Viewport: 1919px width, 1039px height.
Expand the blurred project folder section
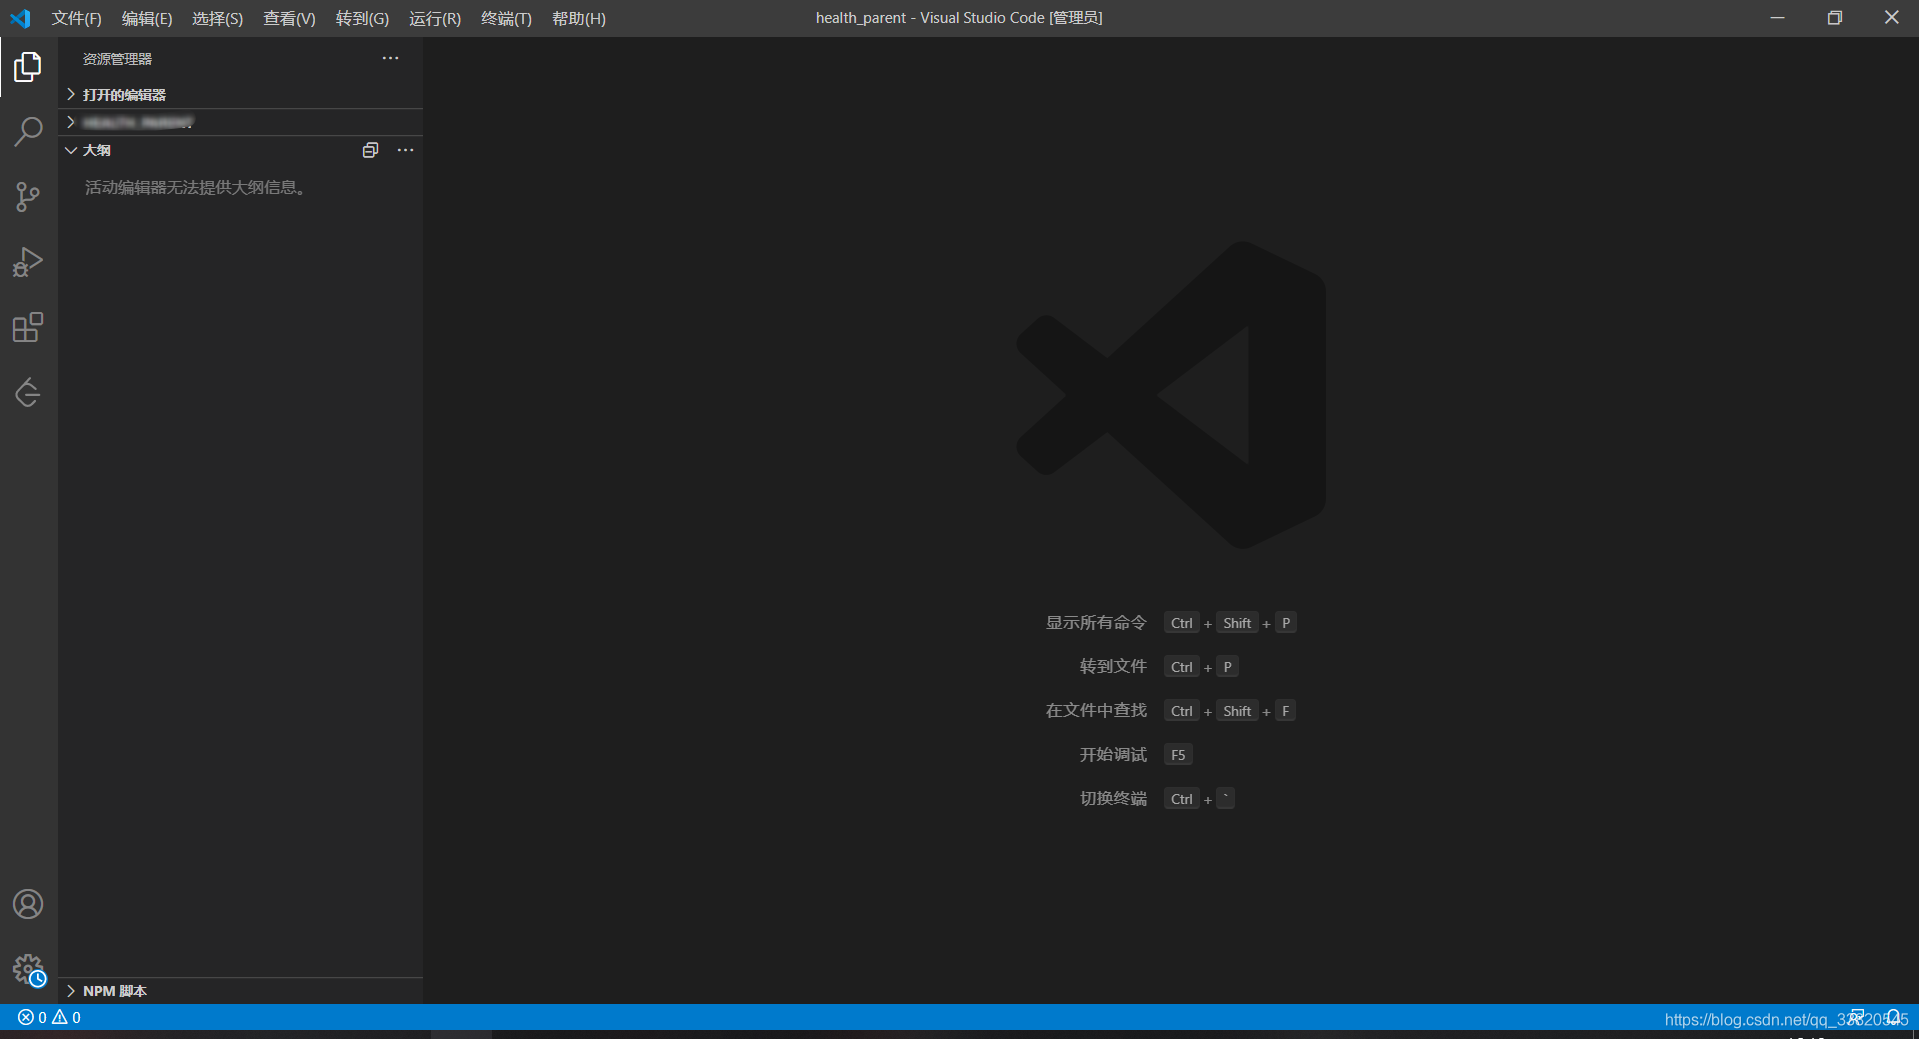click(x=240, y=122)
